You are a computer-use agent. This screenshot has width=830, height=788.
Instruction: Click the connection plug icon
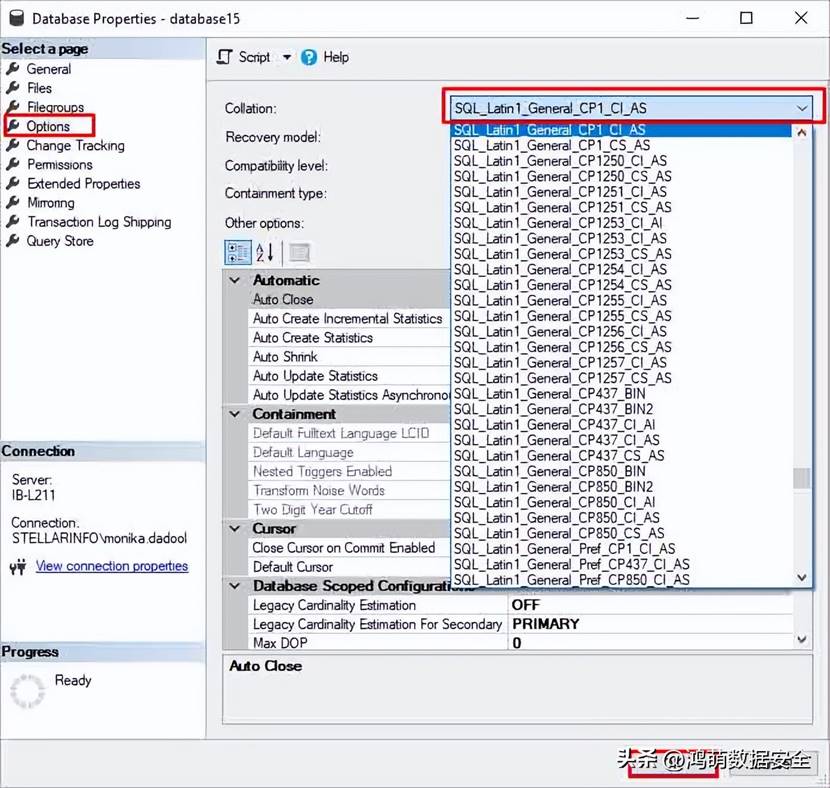[18, 567]
